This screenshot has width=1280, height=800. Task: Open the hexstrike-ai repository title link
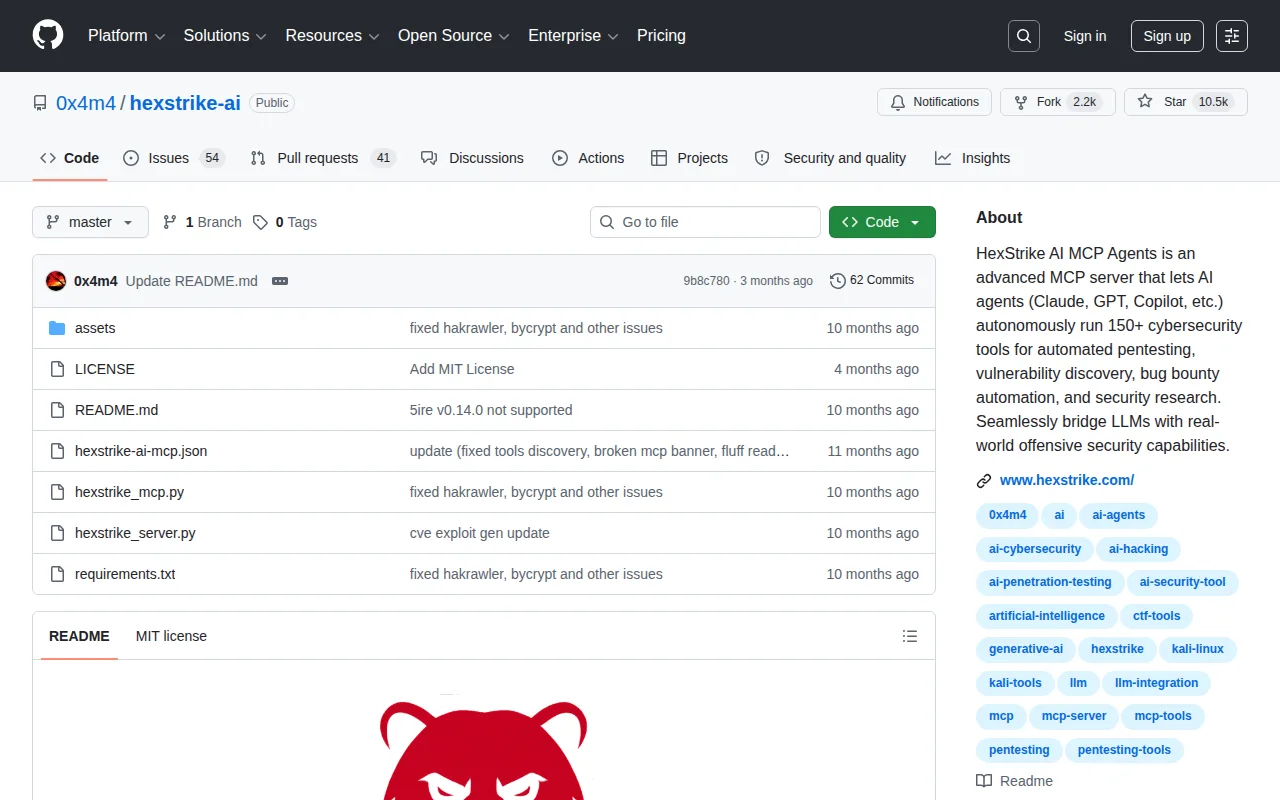(x=185, y=103)
